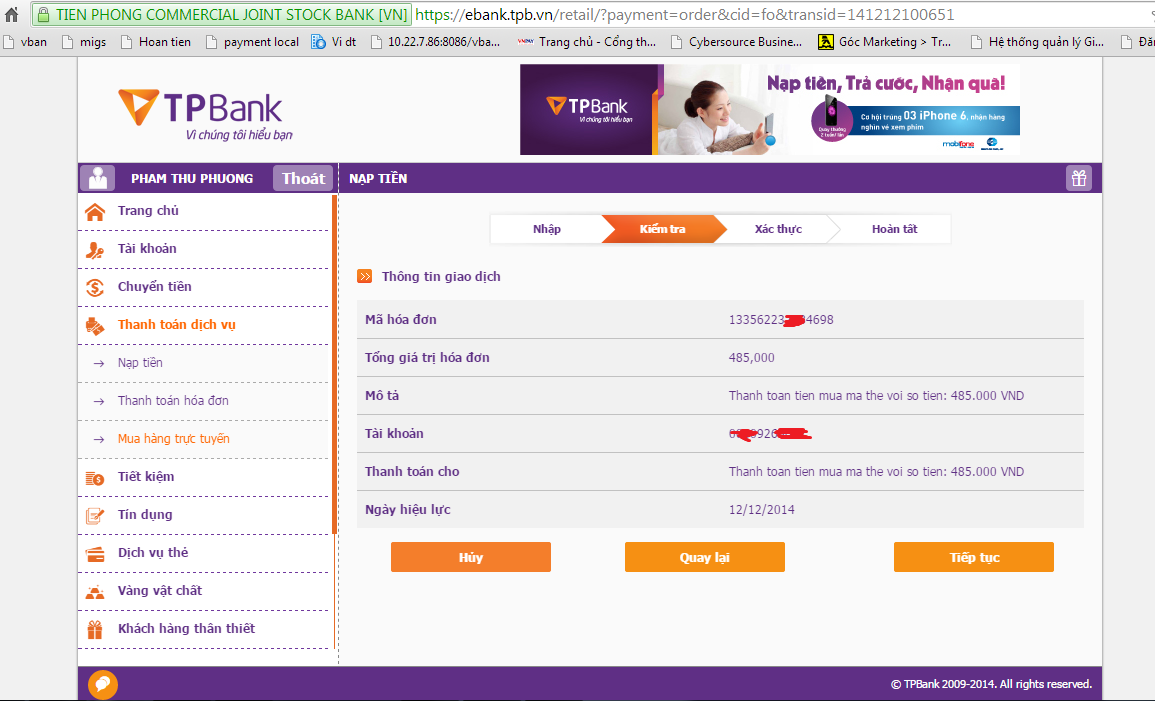Open the 10.22.7.86:8086 bookmark
The image size is (1155, 701).
point(435,42)
